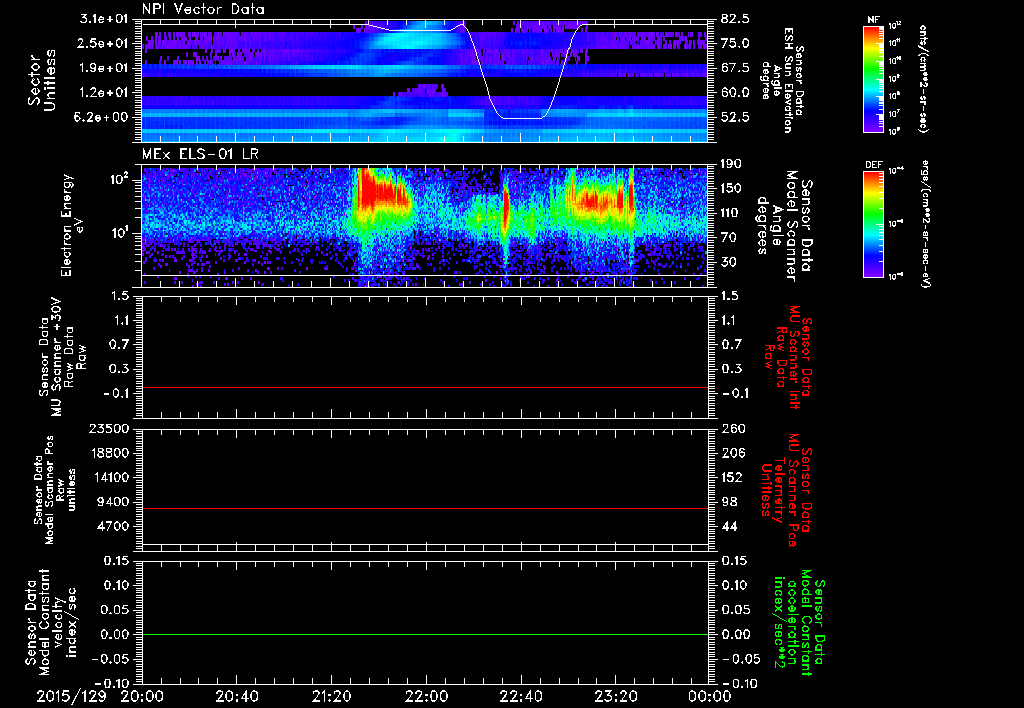Click the NF flux color bar
Viewport: 1024px width, 708px height.
coord(873,78)
